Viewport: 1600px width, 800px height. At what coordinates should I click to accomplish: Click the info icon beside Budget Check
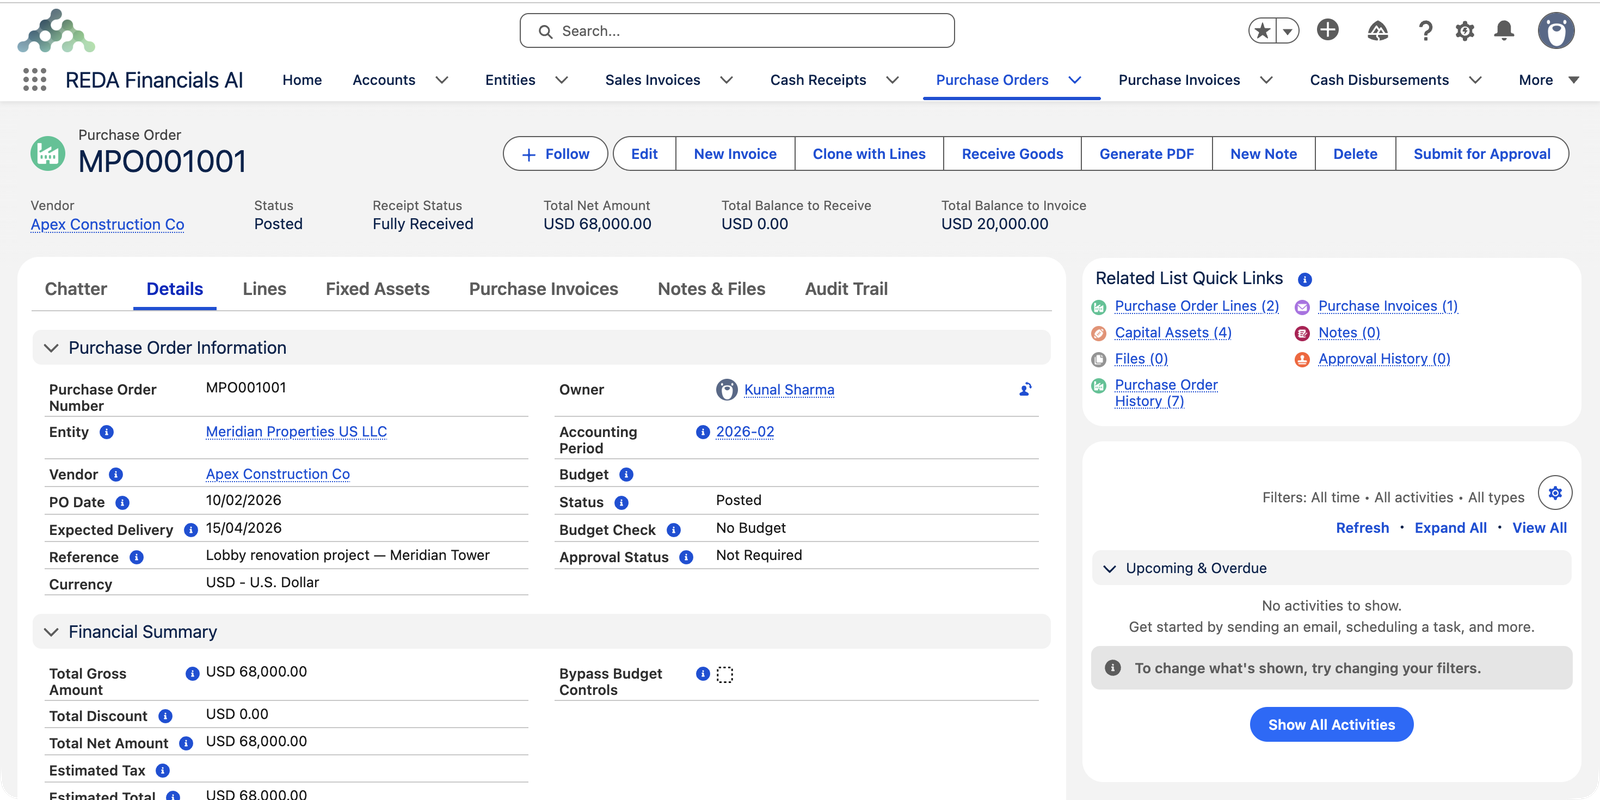[x=674, y=530]
